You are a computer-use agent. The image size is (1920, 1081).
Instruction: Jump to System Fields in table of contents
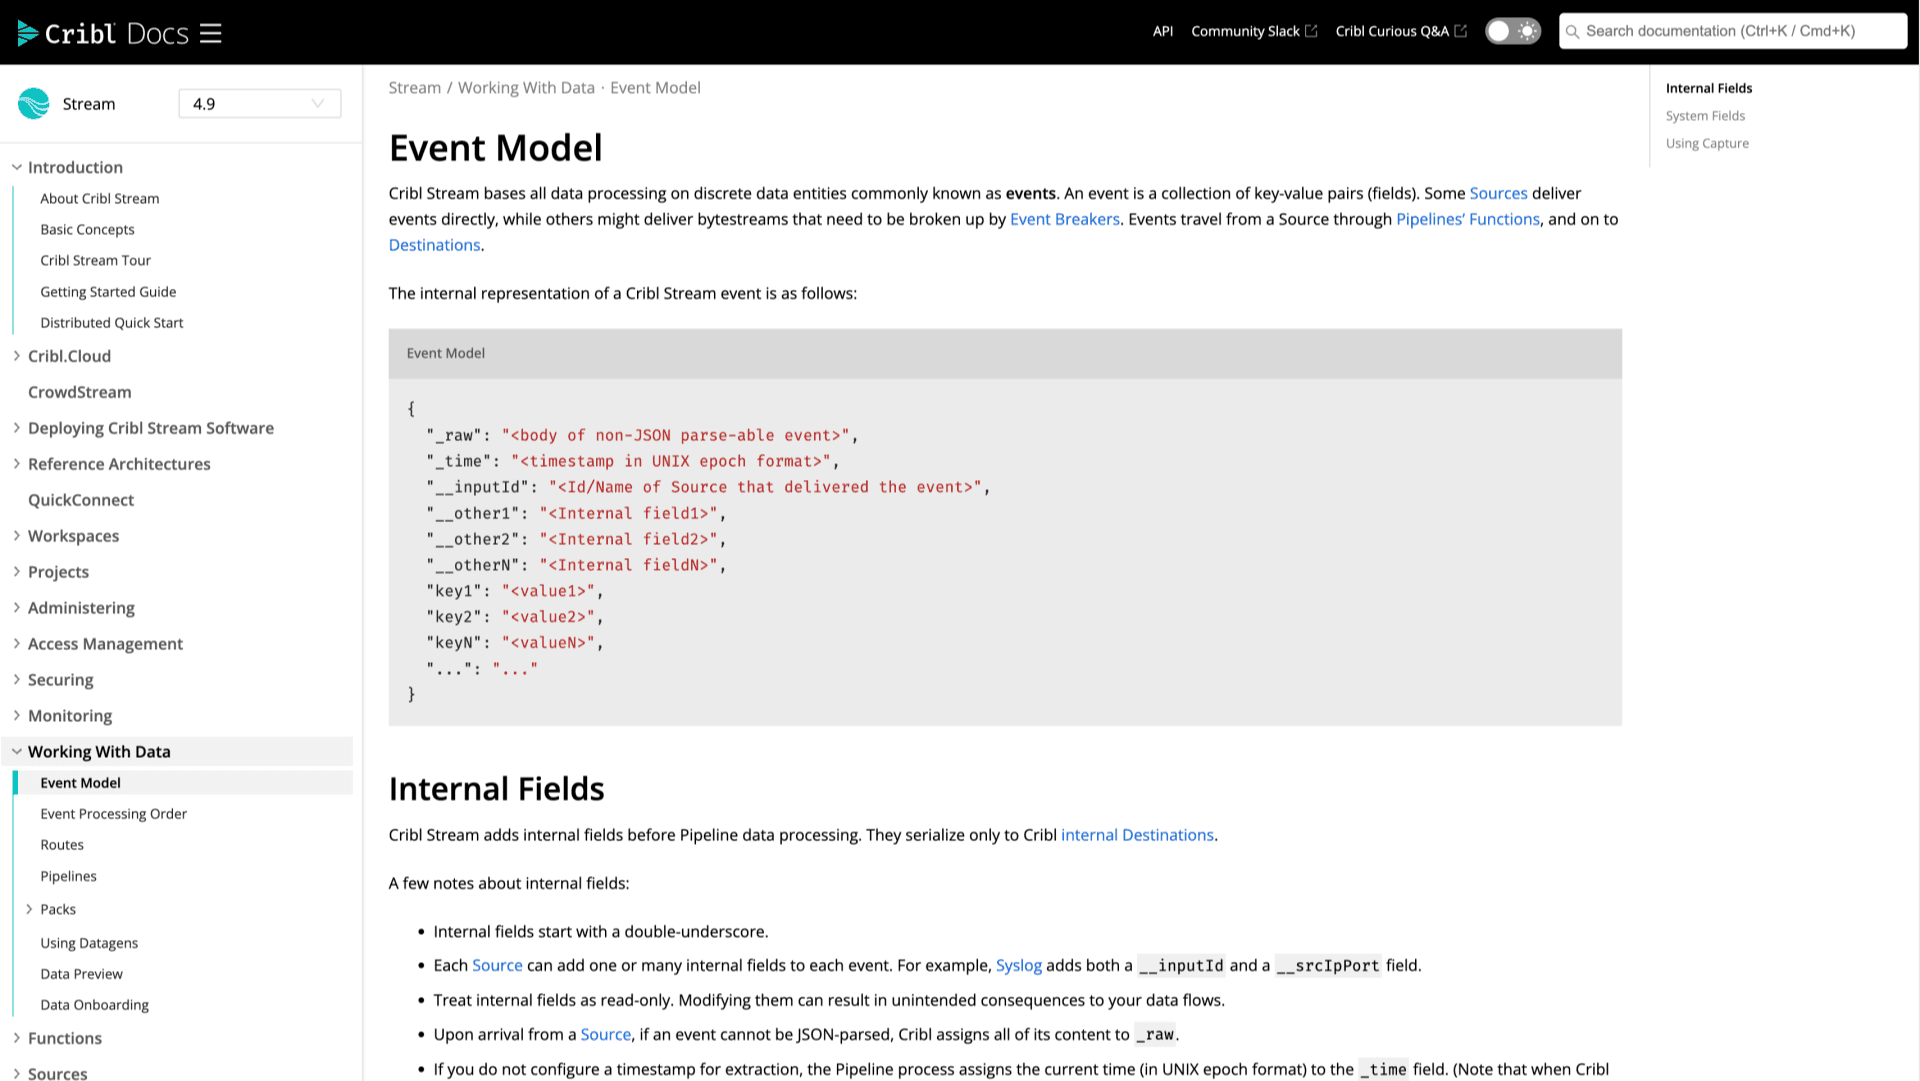tap(1705, 116)
